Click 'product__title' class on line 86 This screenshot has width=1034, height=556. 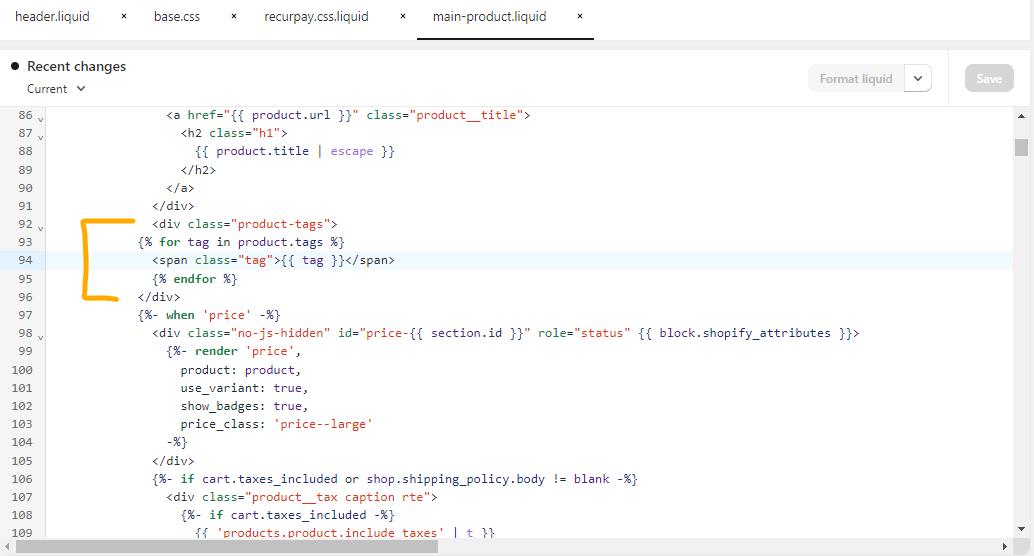(467, 115)
